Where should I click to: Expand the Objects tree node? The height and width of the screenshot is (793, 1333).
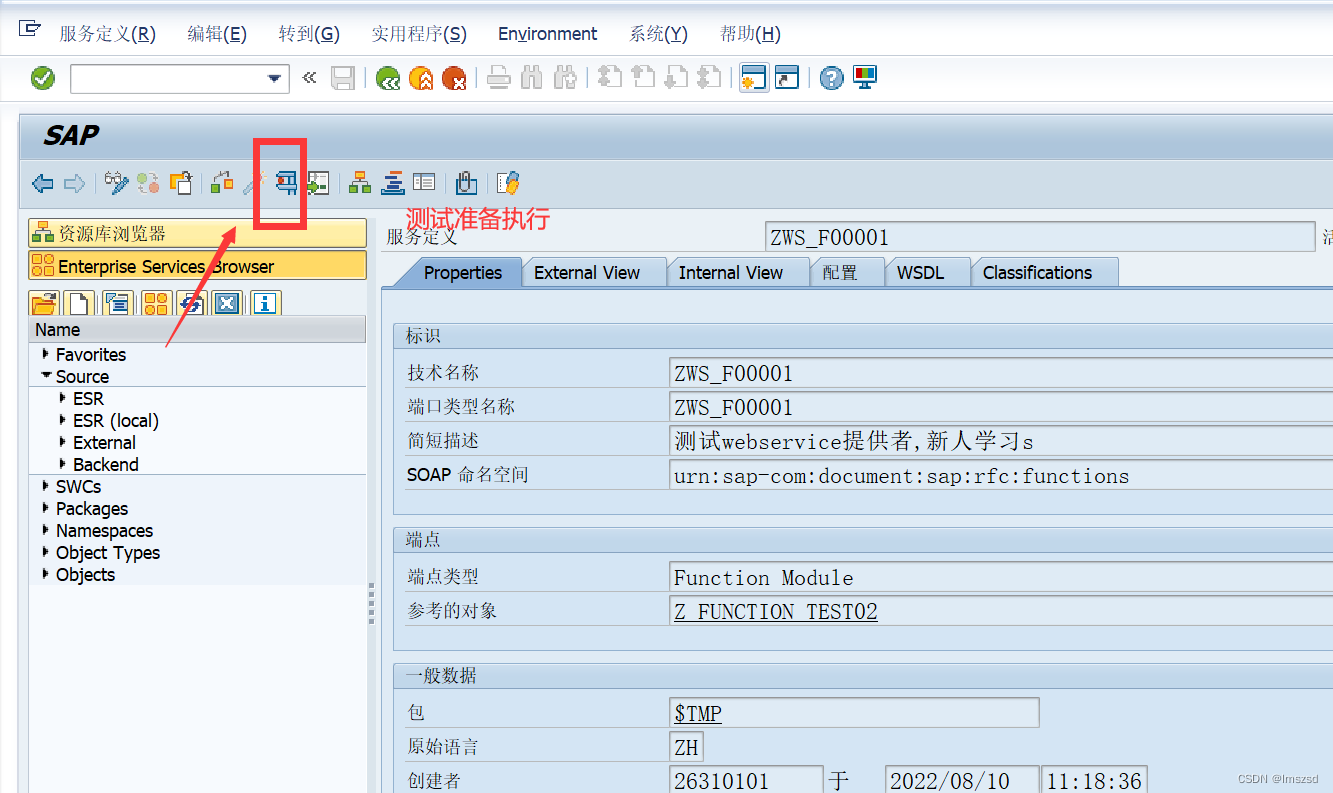tap(46, 574)
